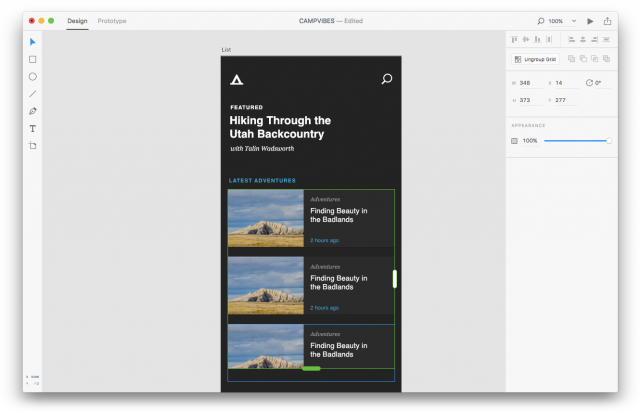The image size is (640, 414).
Task: Click the green horizontal repeat grid handle
Action: point(311,369)
